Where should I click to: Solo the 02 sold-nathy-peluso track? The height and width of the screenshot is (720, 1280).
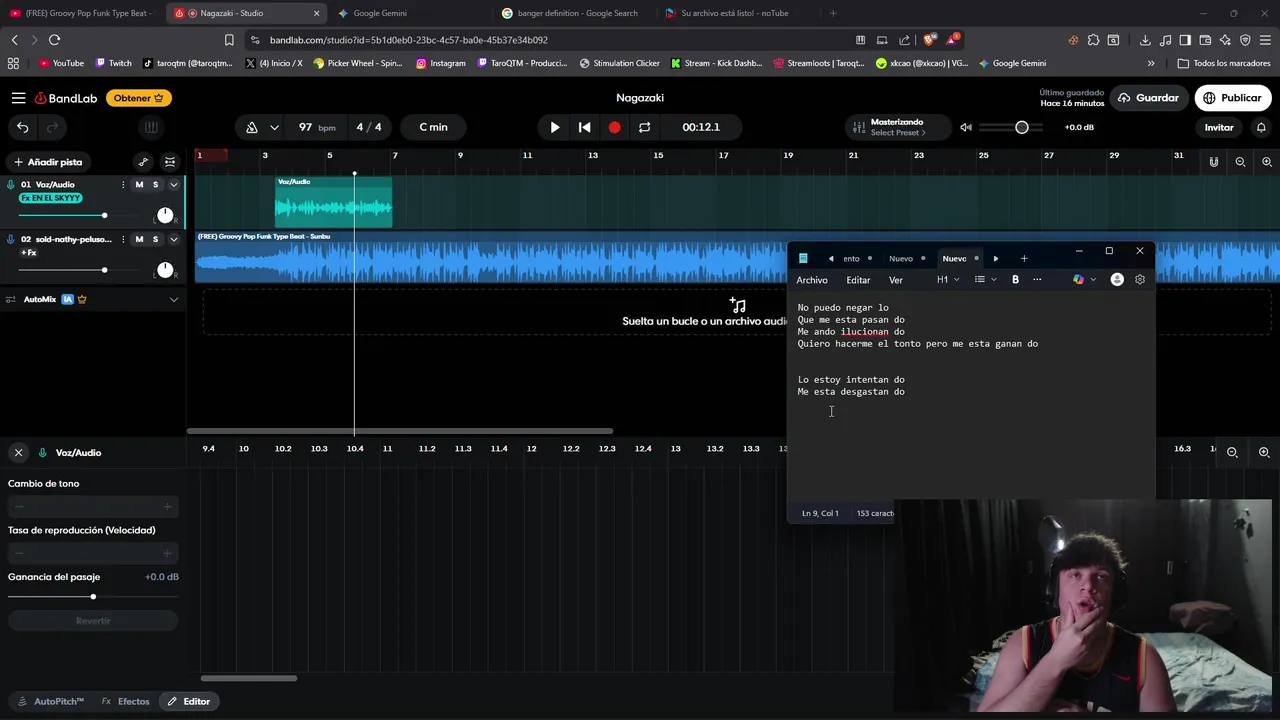coord(155,239)
